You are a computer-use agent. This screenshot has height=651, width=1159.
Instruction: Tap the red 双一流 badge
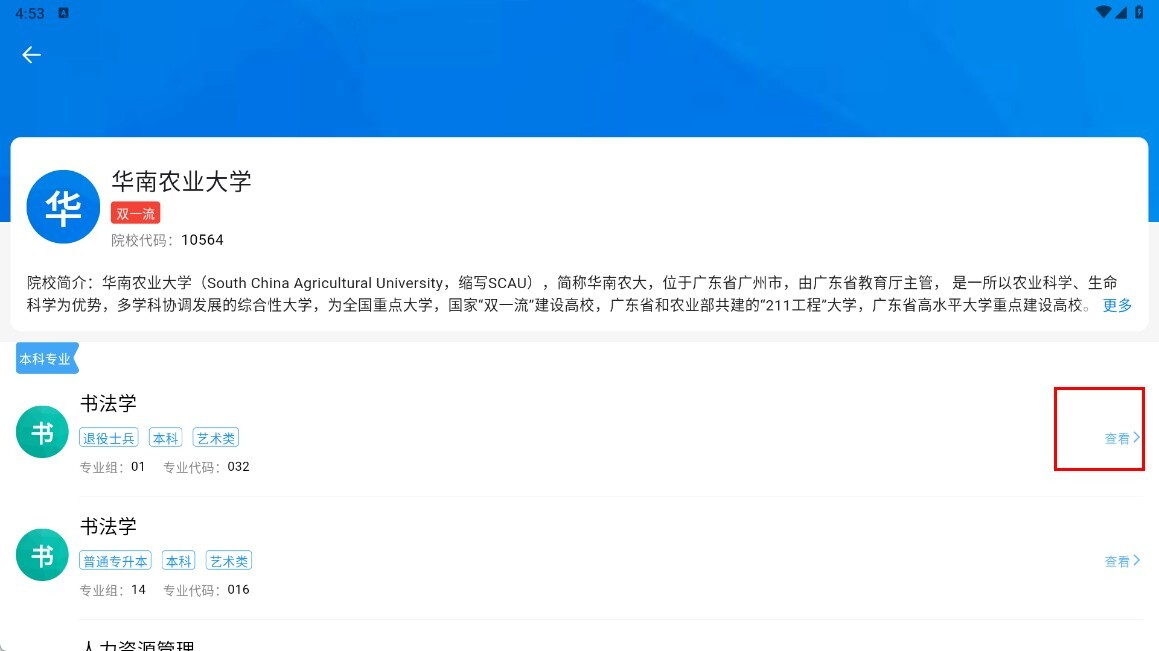tap(135, 214)
